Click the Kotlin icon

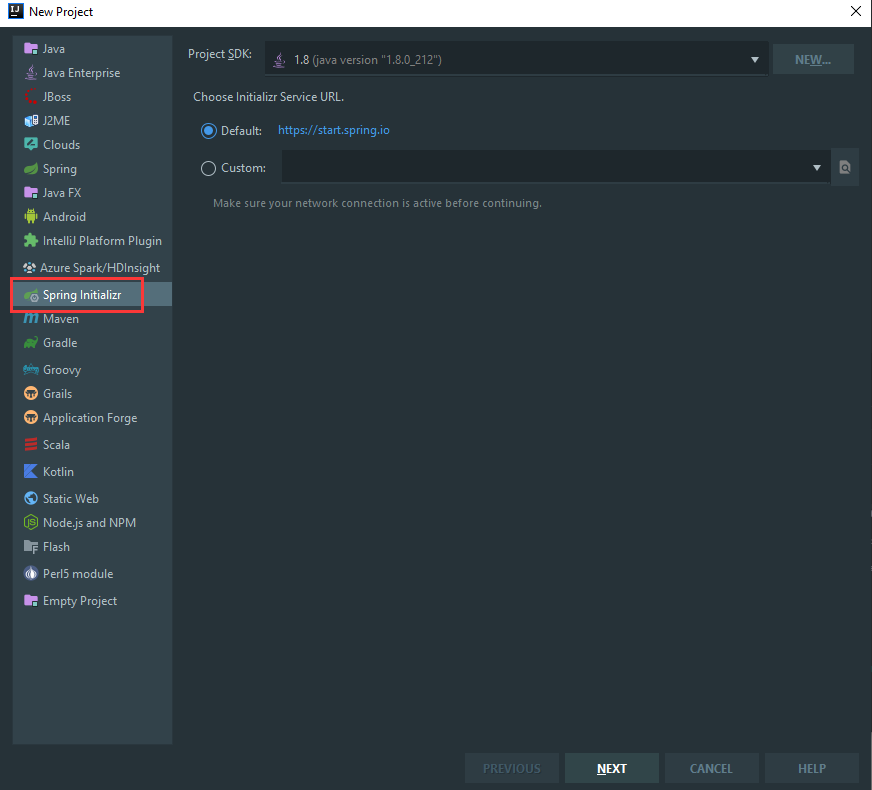coord(31,471)
